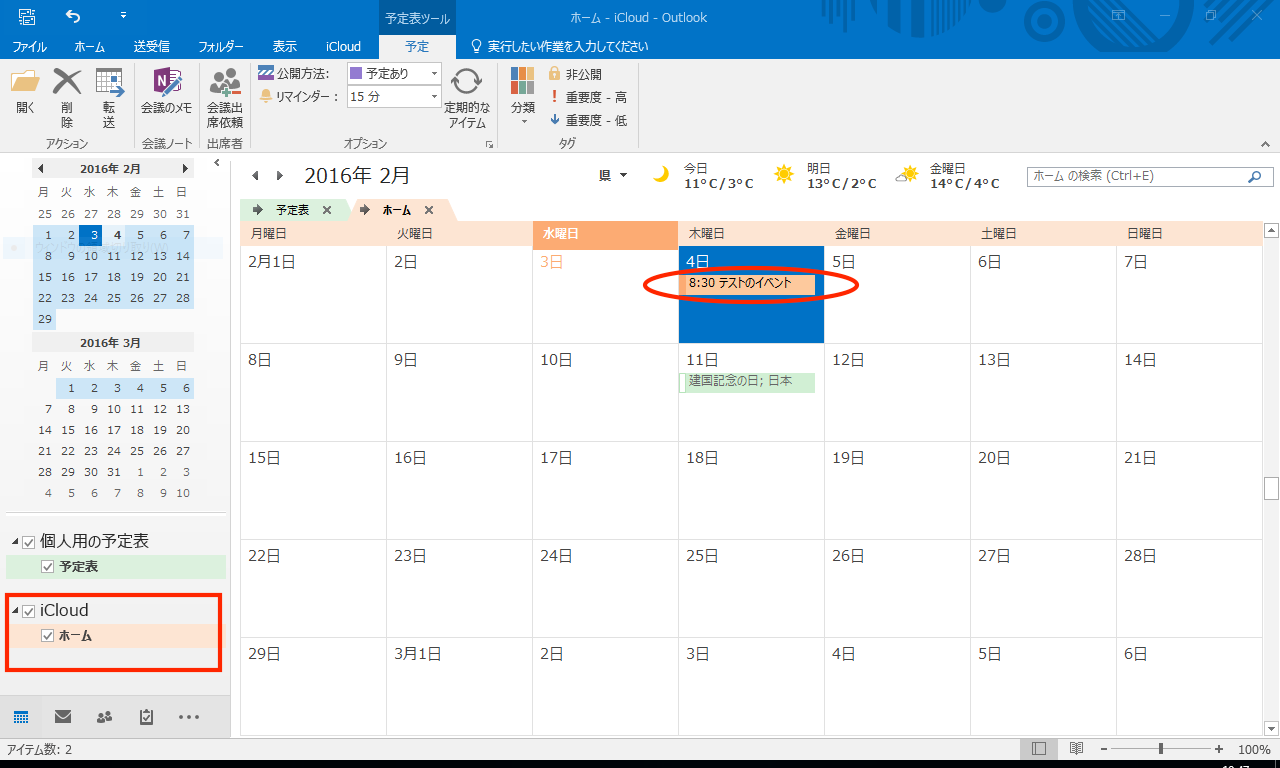1280x768 pixels.
Task: Go to the next month in main calendar
Action: [280, 176]
